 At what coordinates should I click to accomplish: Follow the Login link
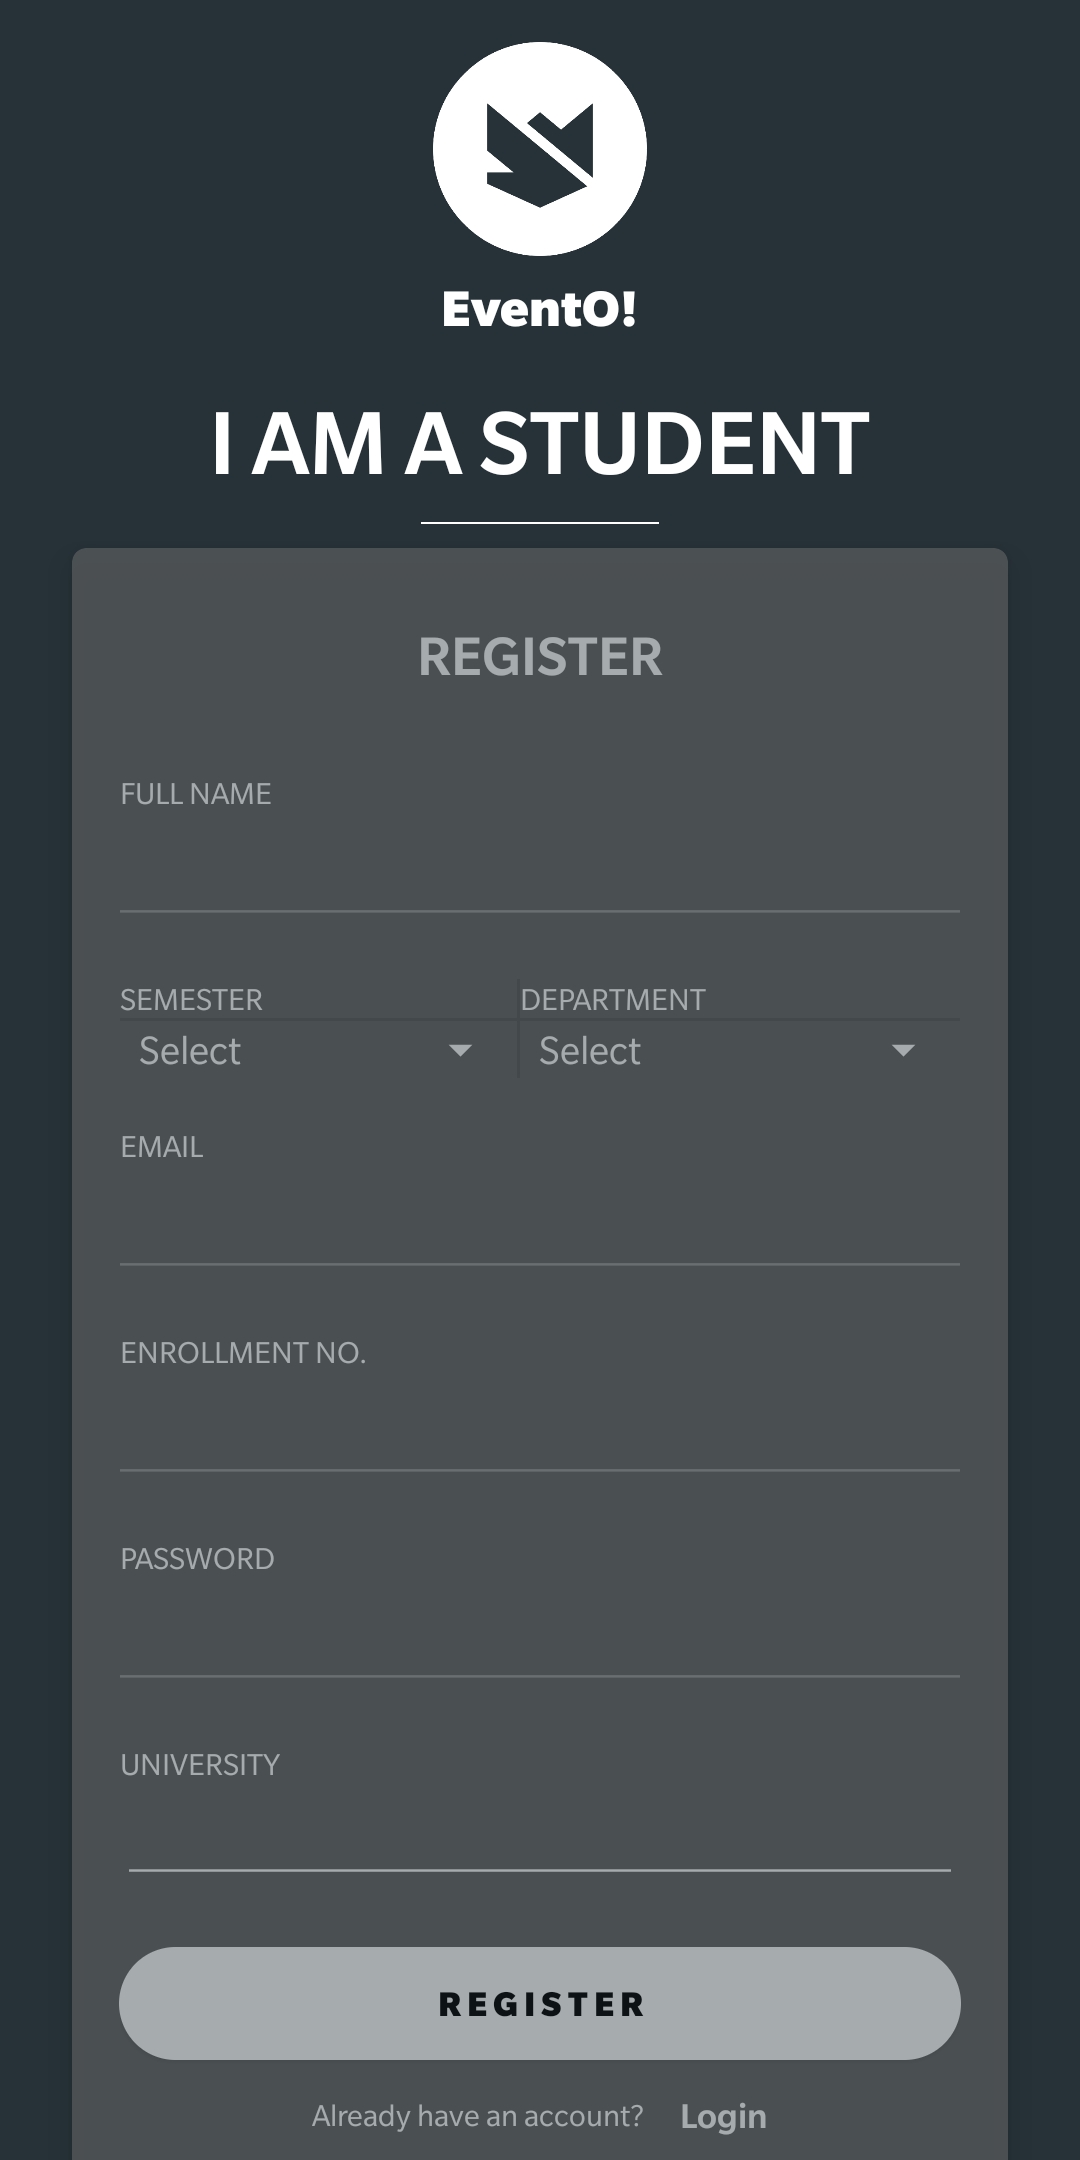coord(723,2116)
